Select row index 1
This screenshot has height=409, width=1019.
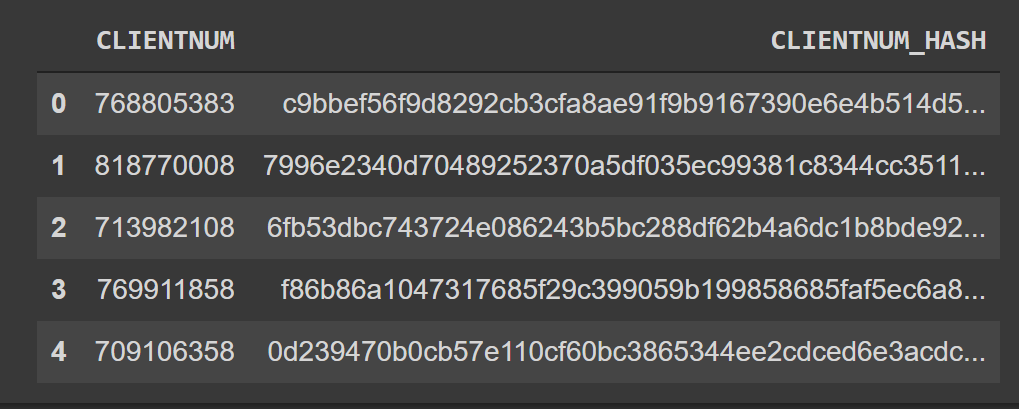point(58,165)
